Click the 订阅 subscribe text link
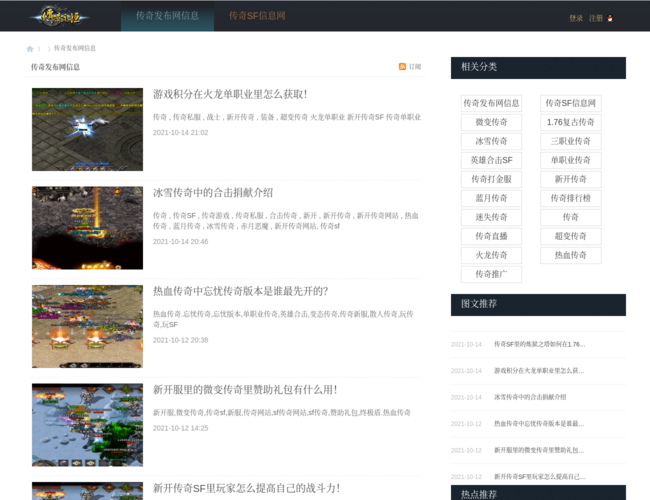650x500 pixels. [415, 66]
